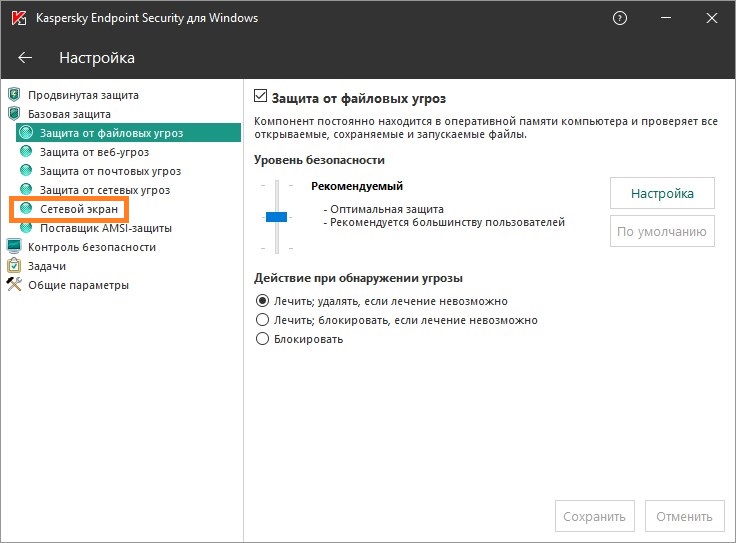Click the security level slider handle
Viewport: 736px width, 543px height.
[x=276, y=217]
